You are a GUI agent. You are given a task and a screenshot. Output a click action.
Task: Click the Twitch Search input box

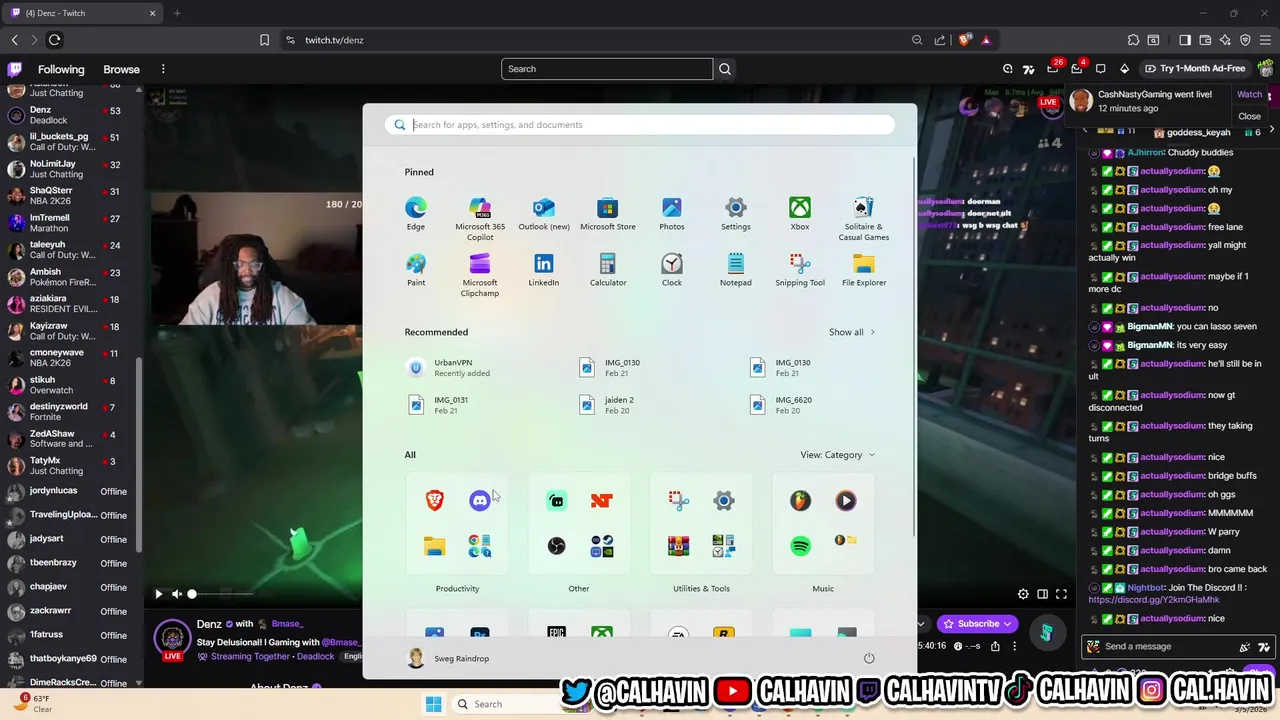pos(607,69)
